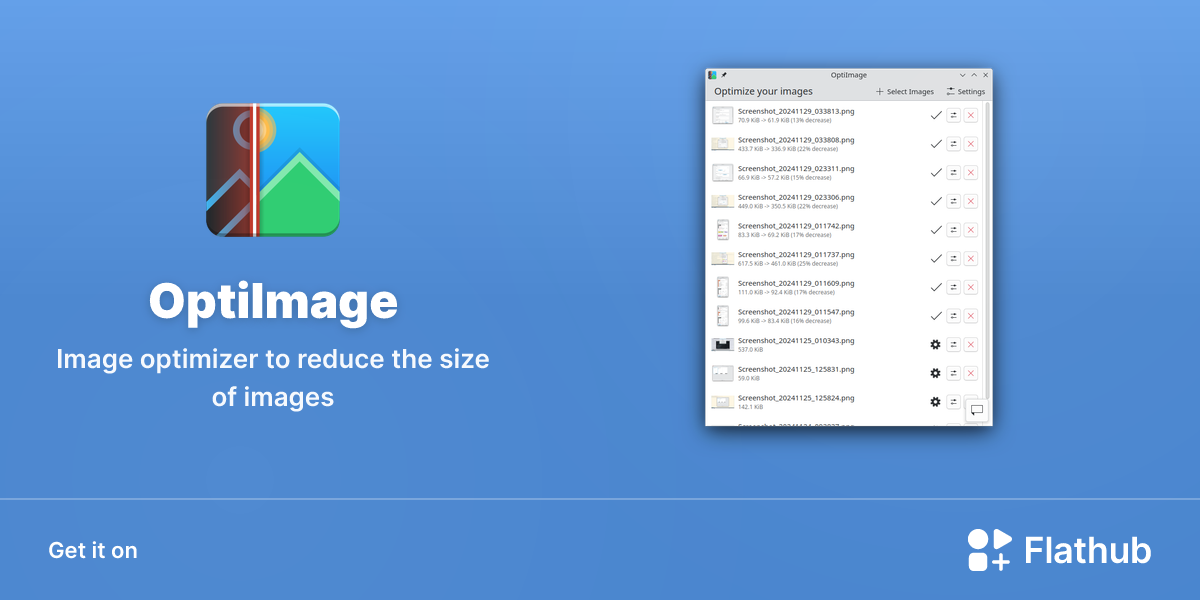Click the checkmark status for Screenshot_20241129_011547.png
Image resolution: width=1200 pixels, height=600 pixels.
pyautogui.click(x=936, y=316)
